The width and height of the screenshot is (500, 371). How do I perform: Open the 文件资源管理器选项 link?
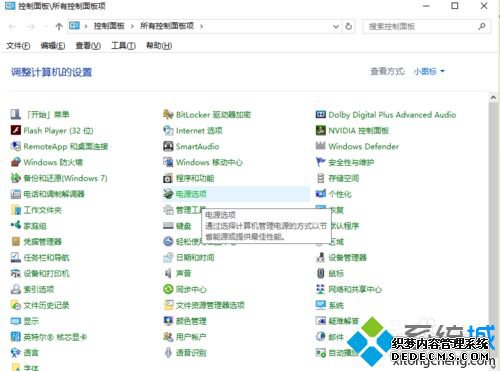click(x=210, y=305)
